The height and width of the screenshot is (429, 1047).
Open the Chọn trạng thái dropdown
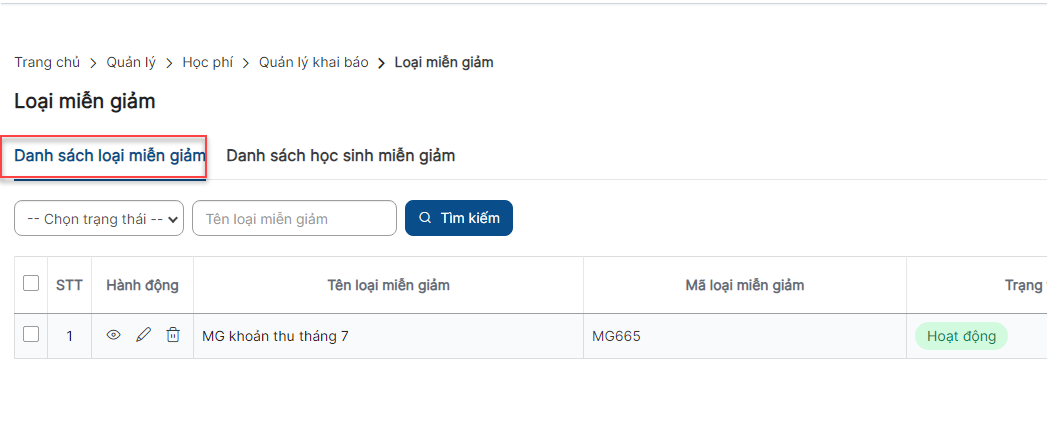point(99,218)
